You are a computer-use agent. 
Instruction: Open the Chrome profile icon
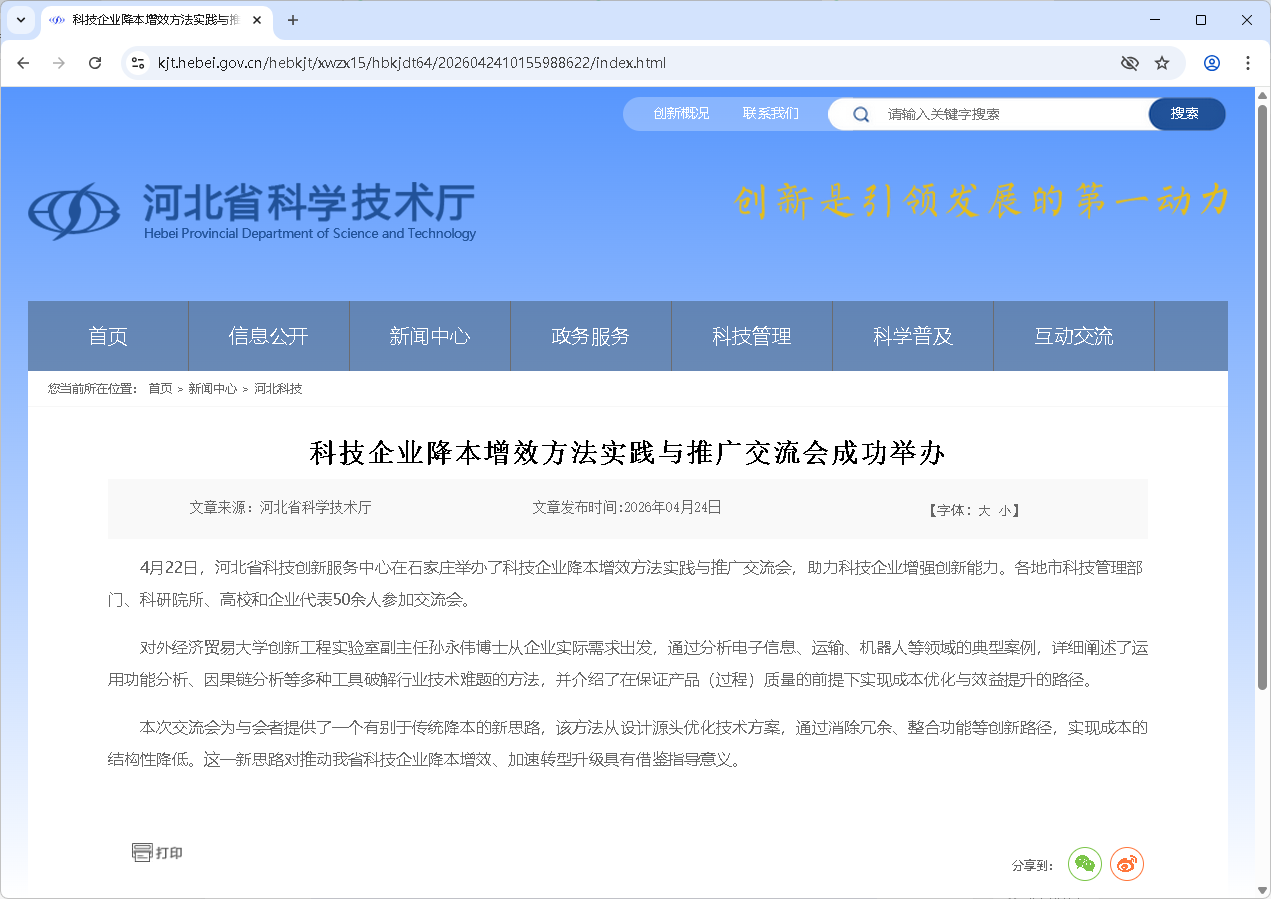1212,63
